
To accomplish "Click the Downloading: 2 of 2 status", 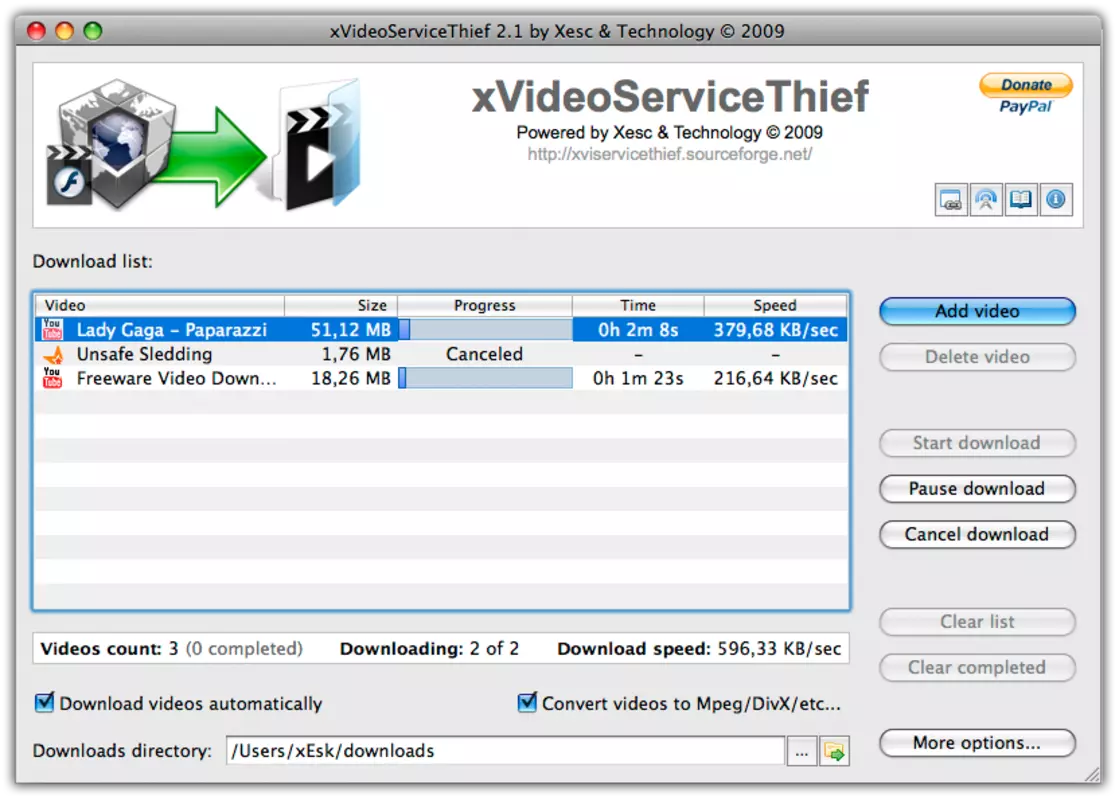I will pyautogui.click(x=430, y=649).
